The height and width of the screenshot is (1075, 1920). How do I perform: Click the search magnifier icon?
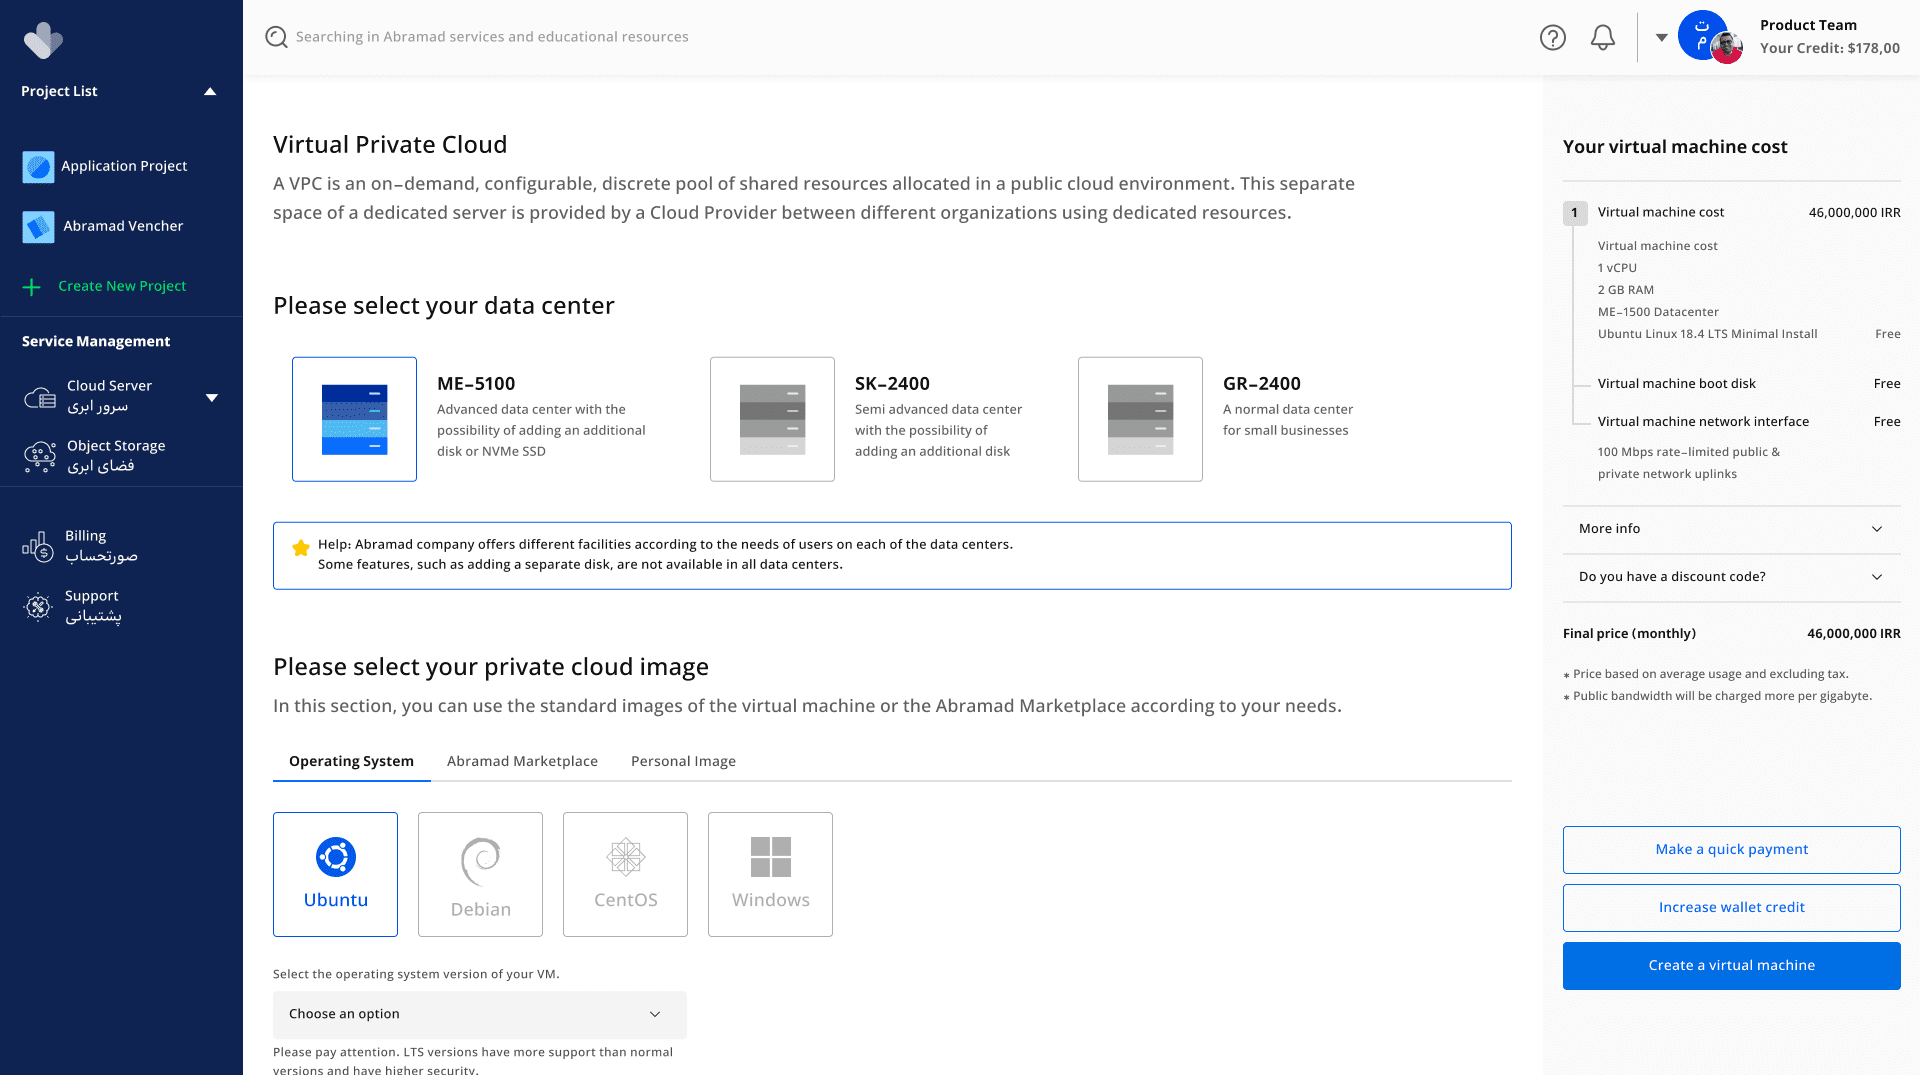point(276,37)
